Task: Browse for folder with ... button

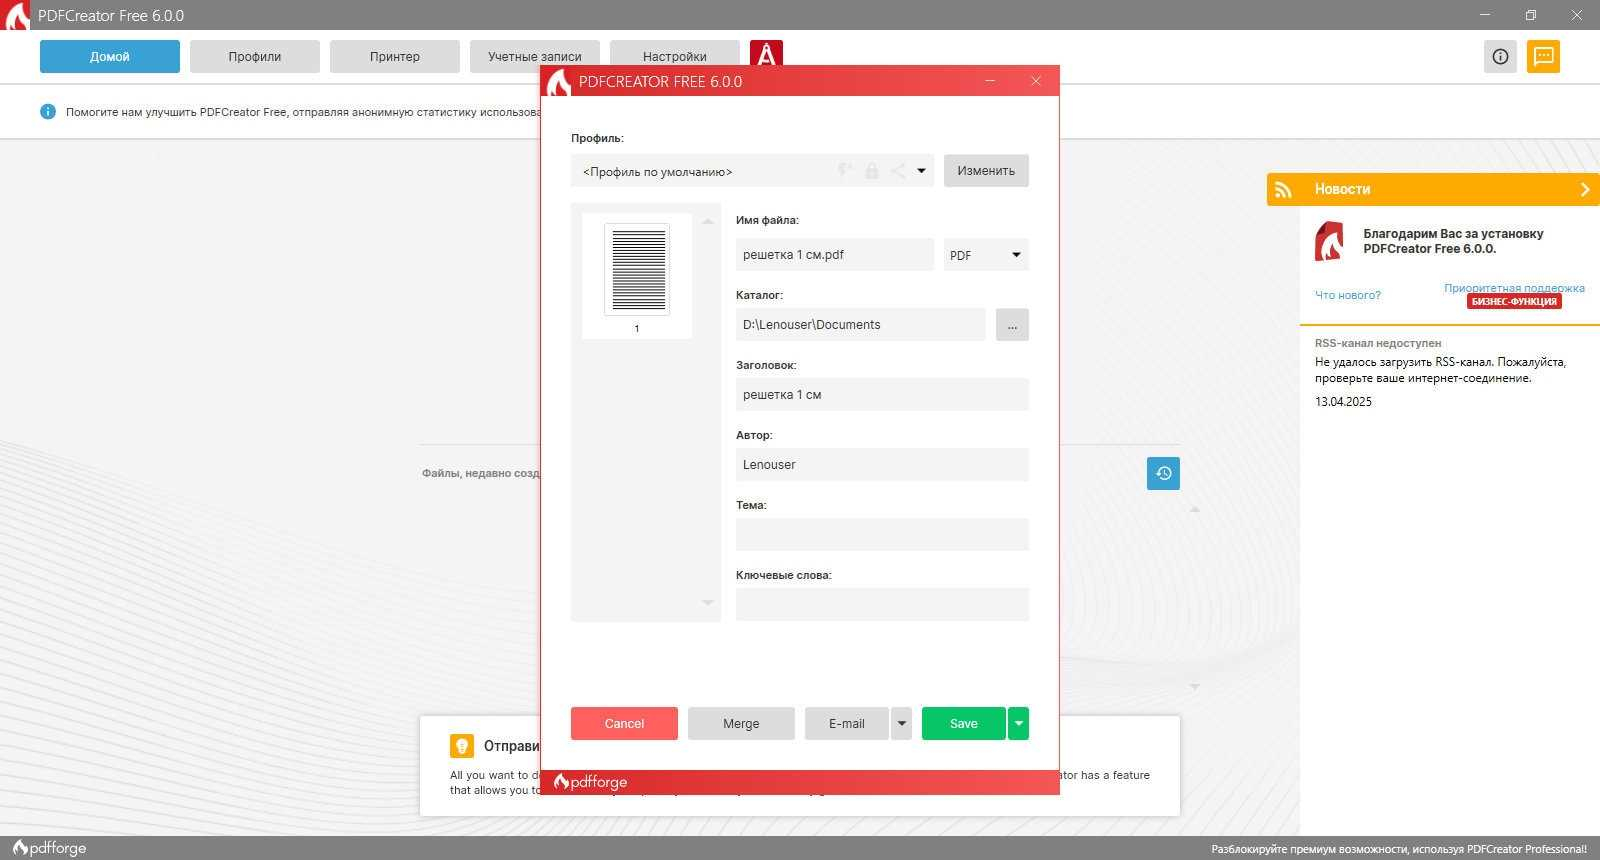Action: (x=1012, y=325)
